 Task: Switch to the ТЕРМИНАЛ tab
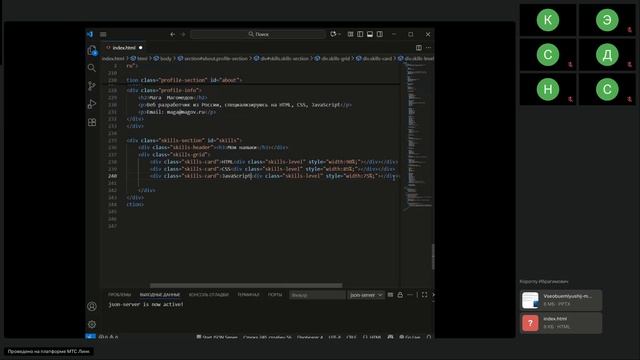(248, 295)
